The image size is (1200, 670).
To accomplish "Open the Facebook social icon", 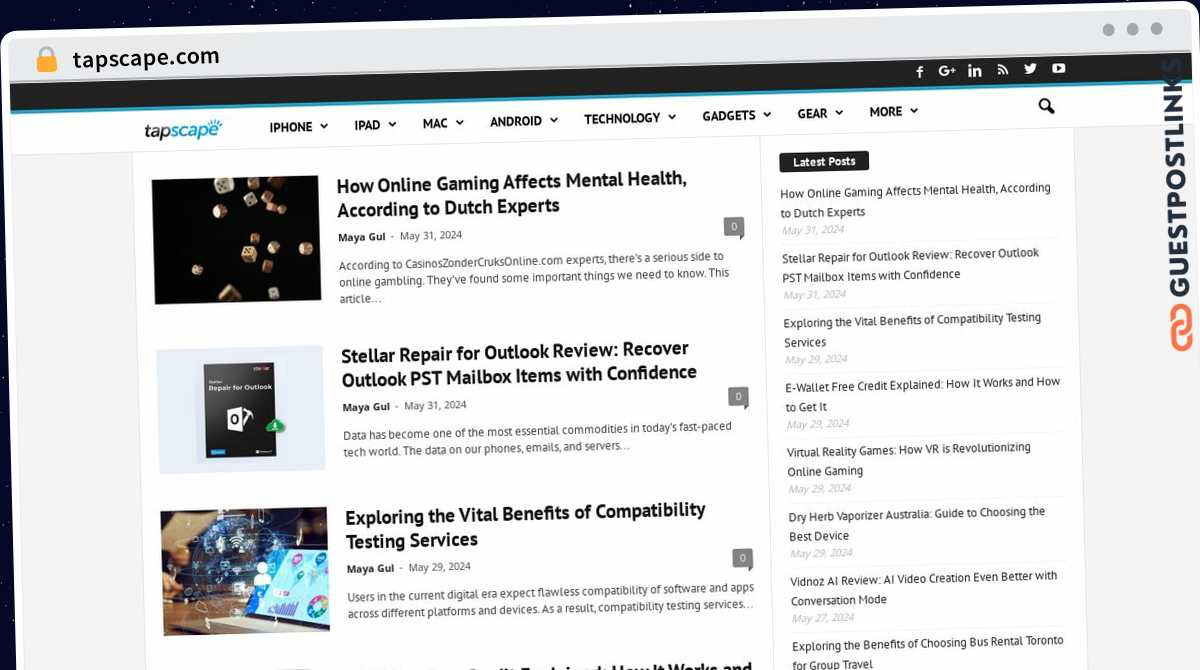I will click(x=920, y=72).
